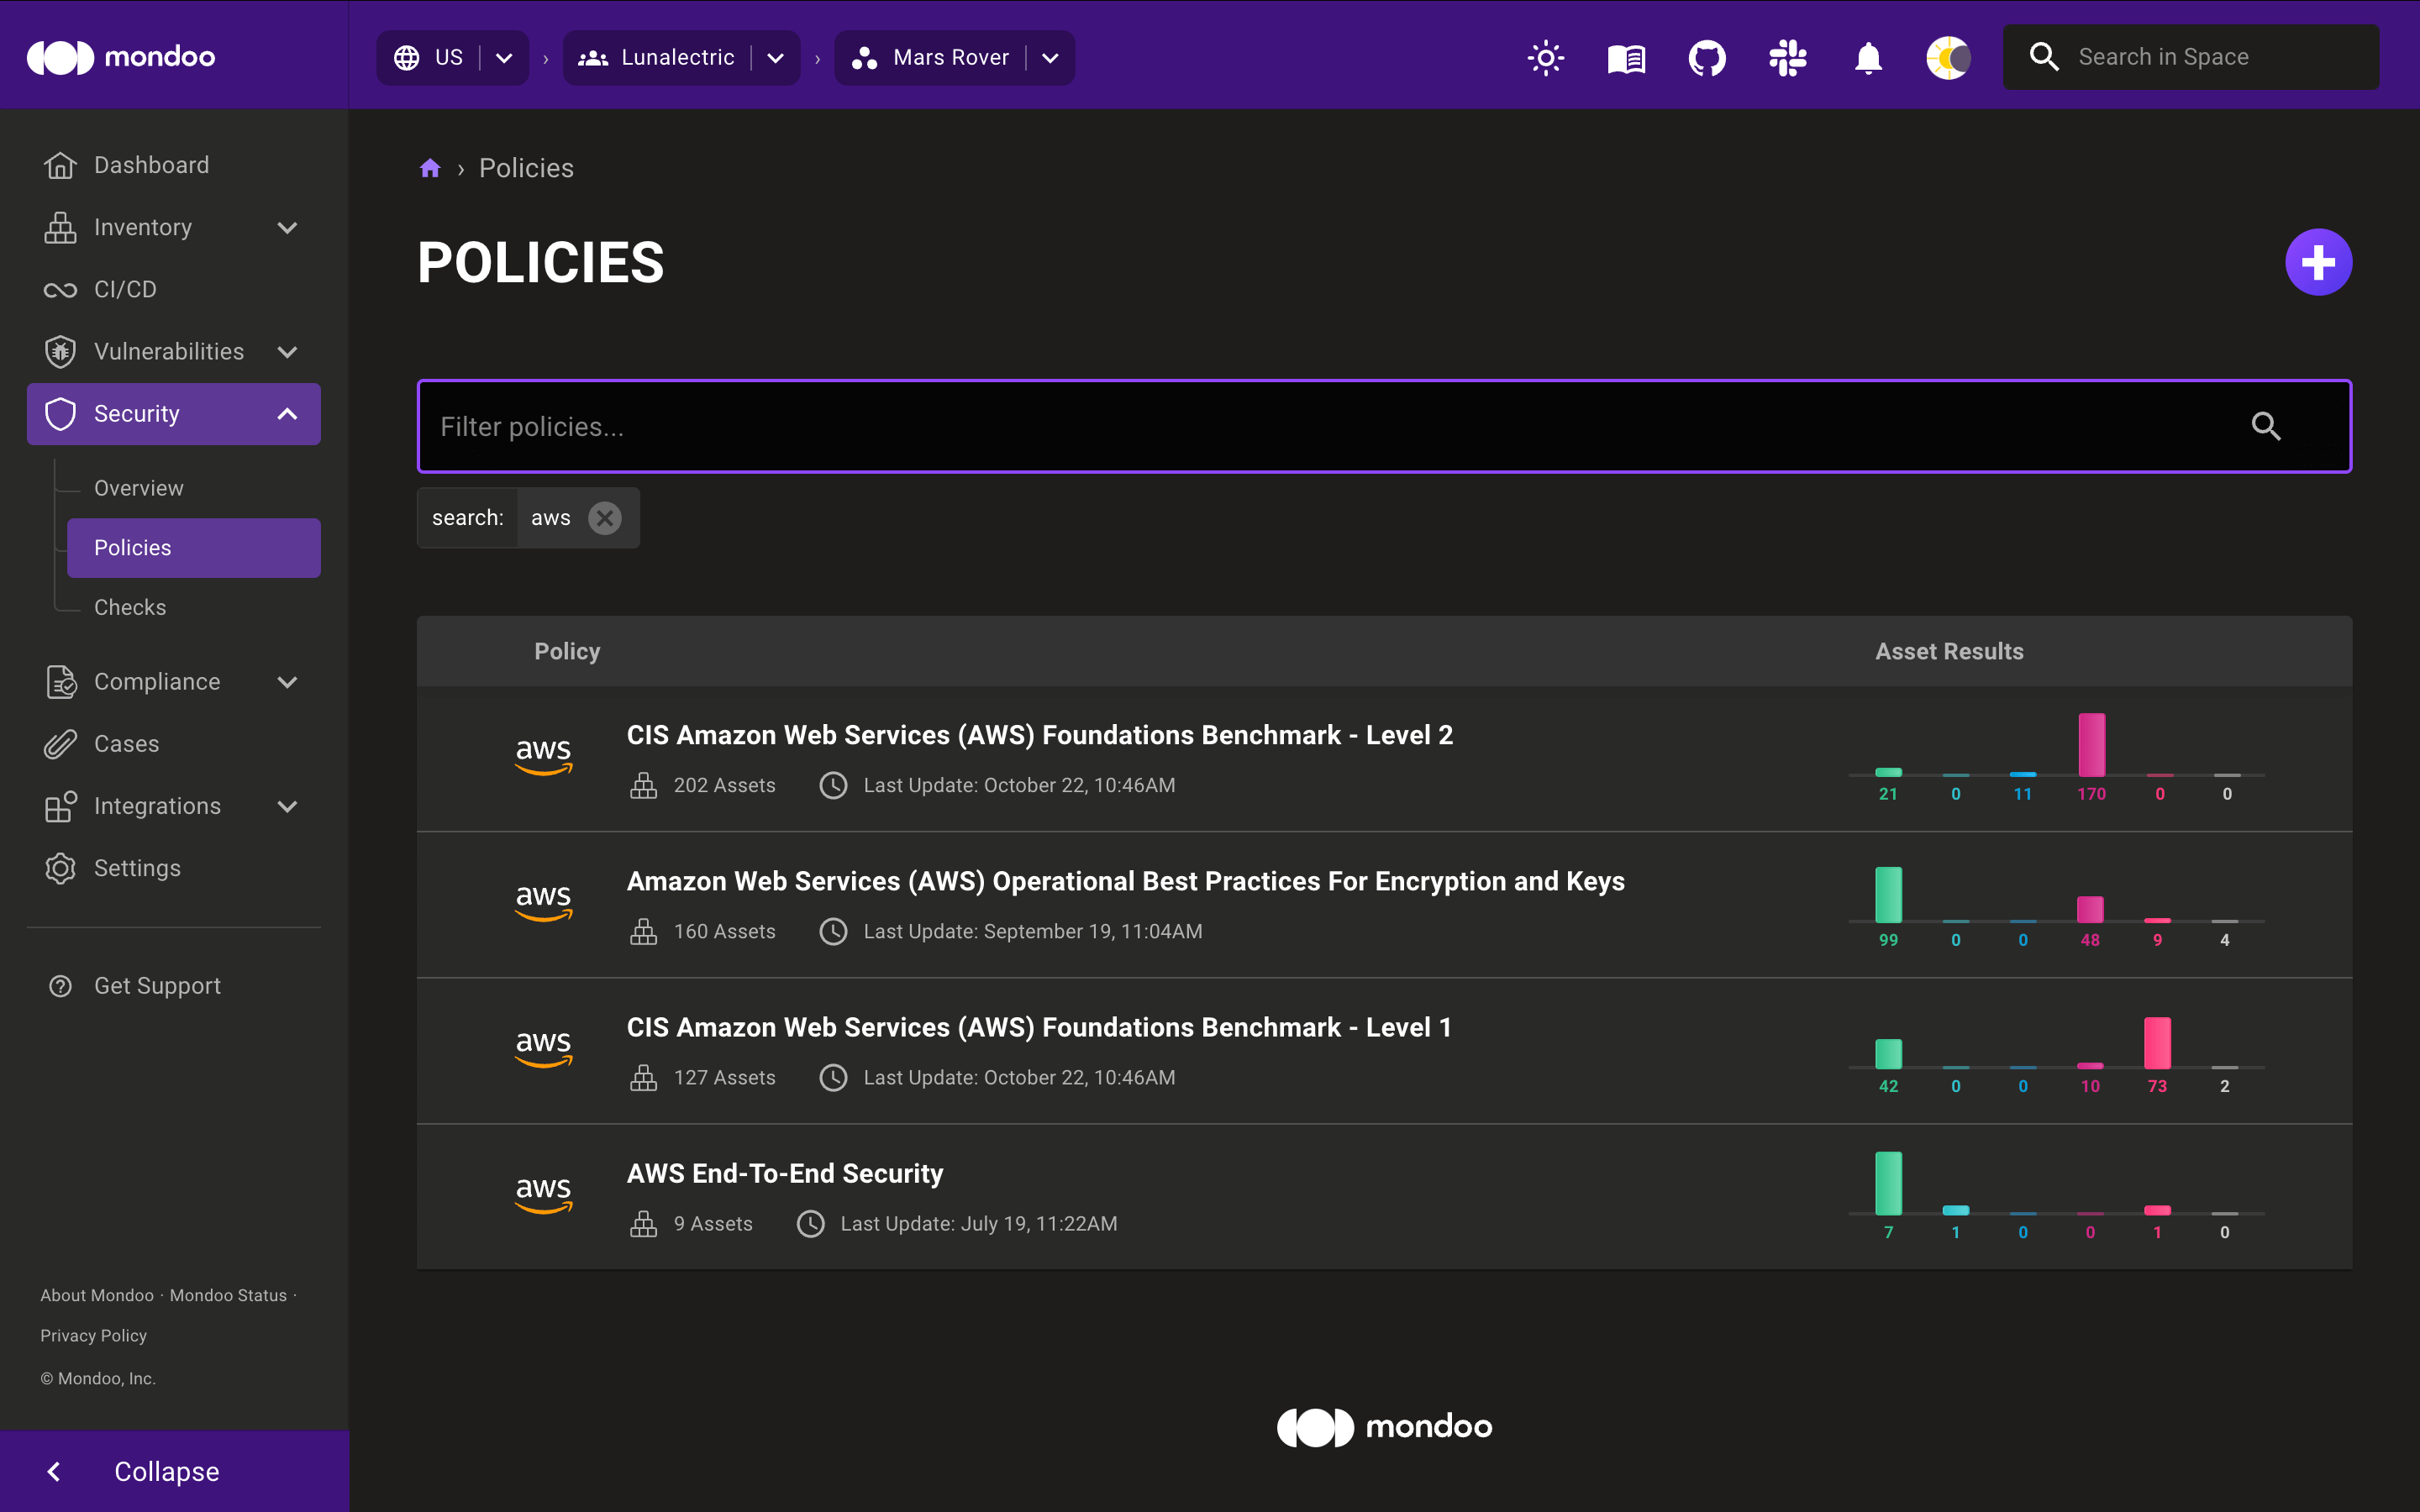Click the notifications bell icon
Viewport: 2420px width, 1512px height.
1868,55
